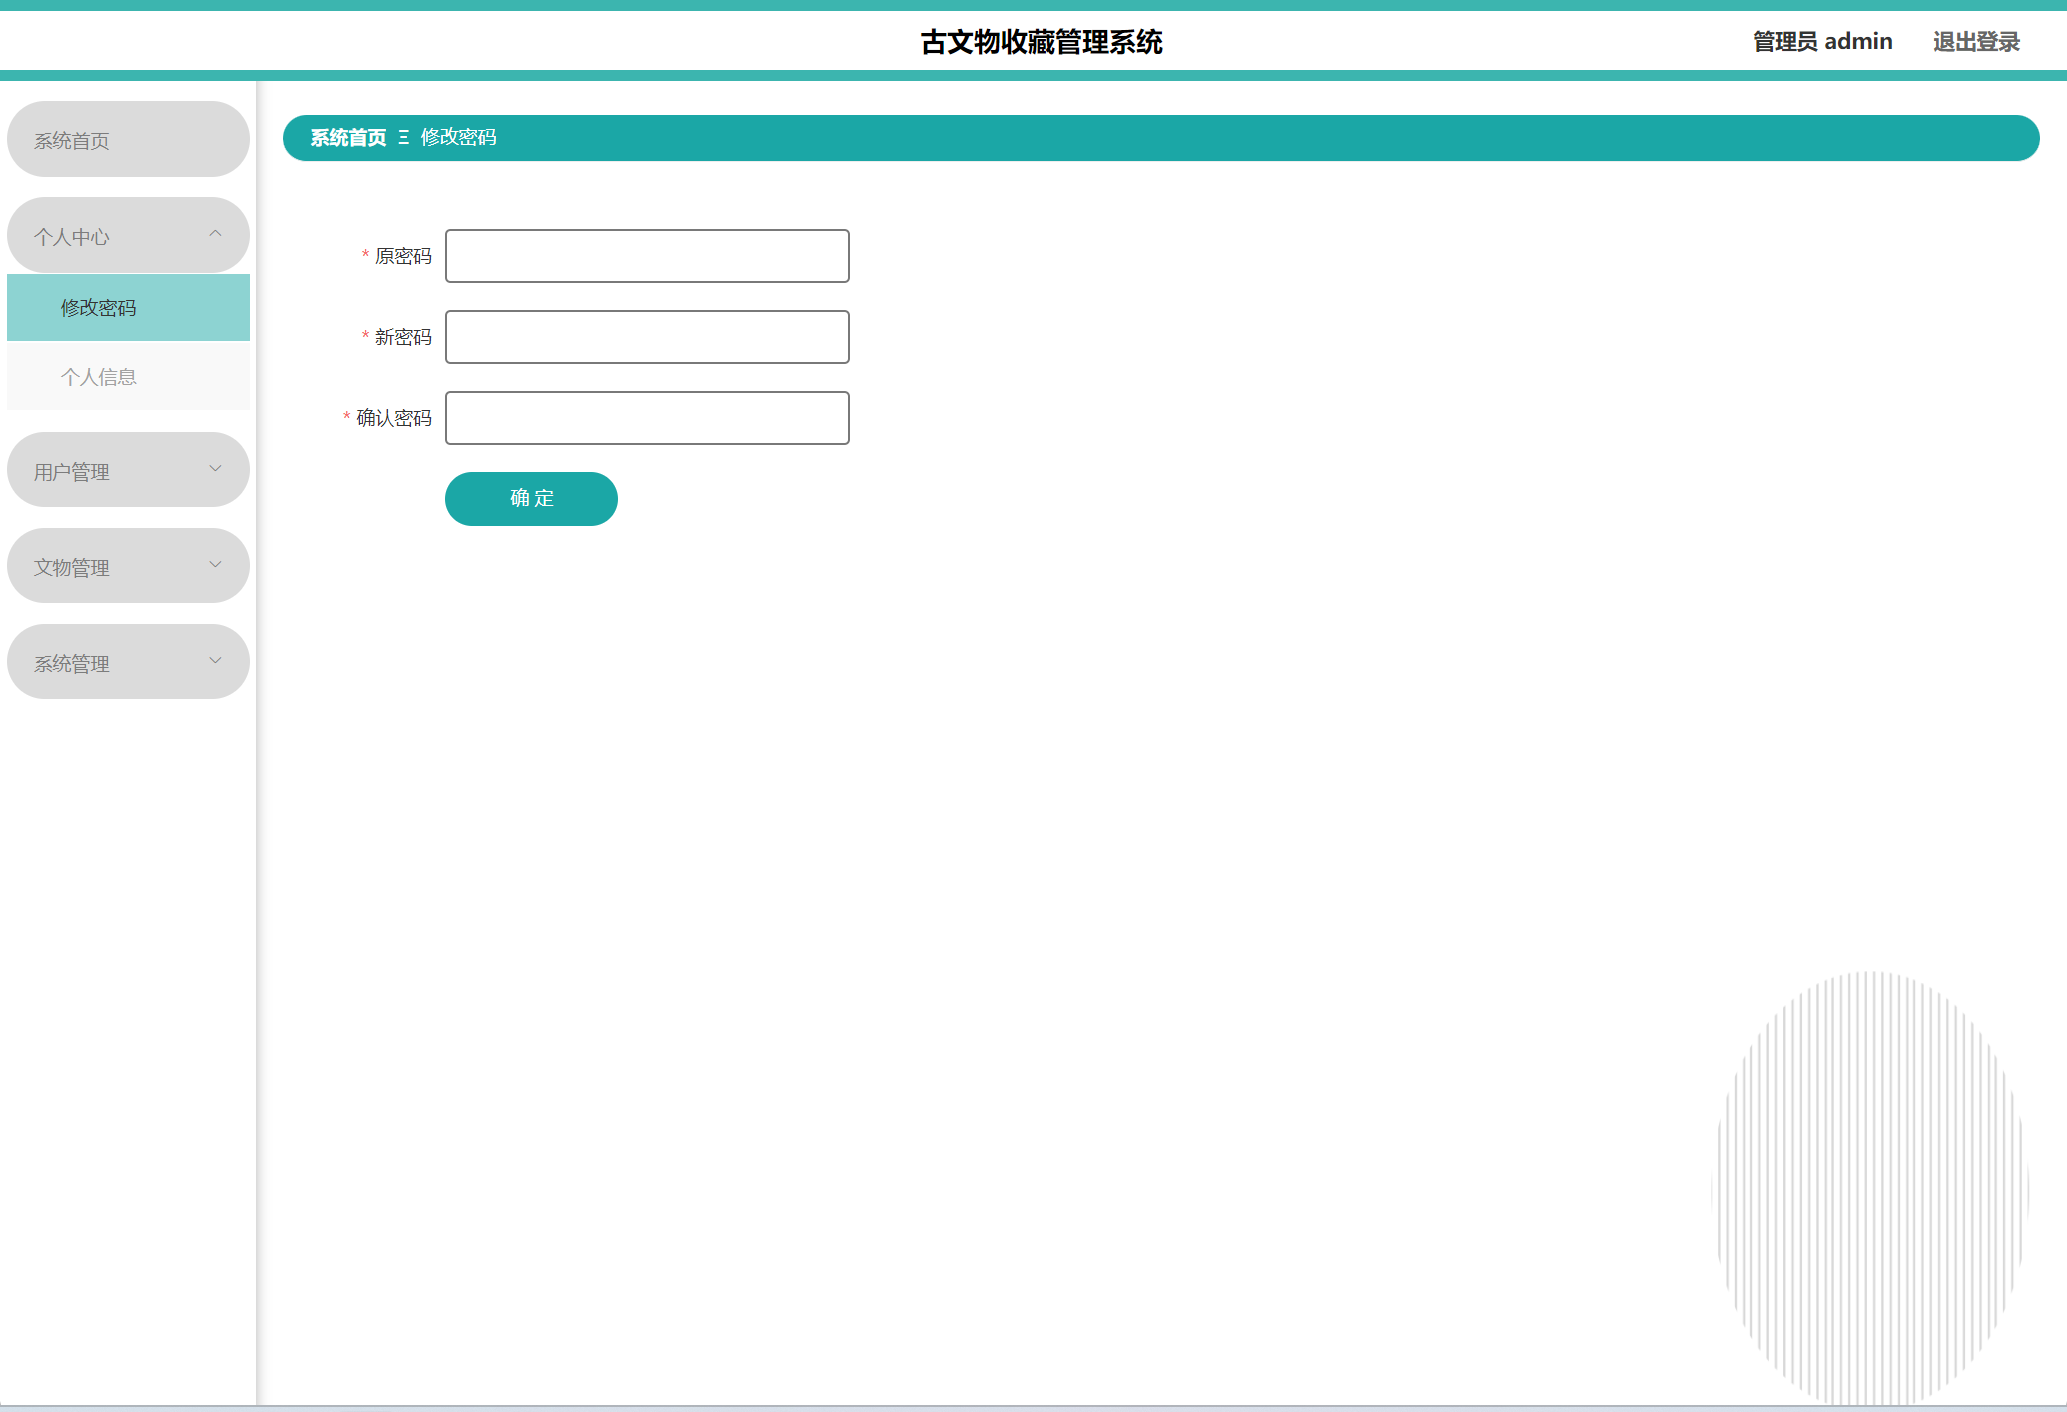Expand the 系统管理 chevron arrow
This screenshot has height=1412, width=2067.
point(215,661)
